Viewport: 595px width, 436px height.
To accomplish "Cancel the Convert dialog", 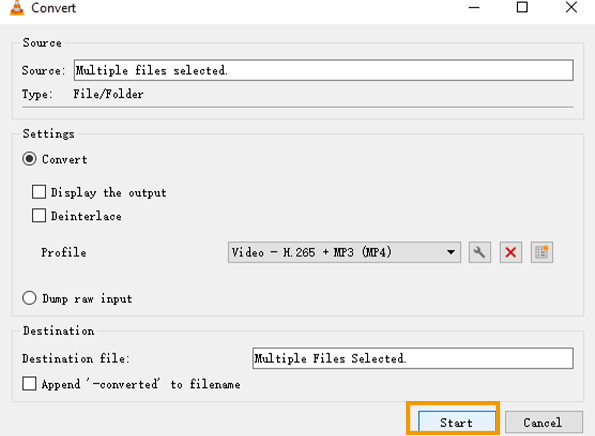I will pyautogui.click(x=543, y=422).
